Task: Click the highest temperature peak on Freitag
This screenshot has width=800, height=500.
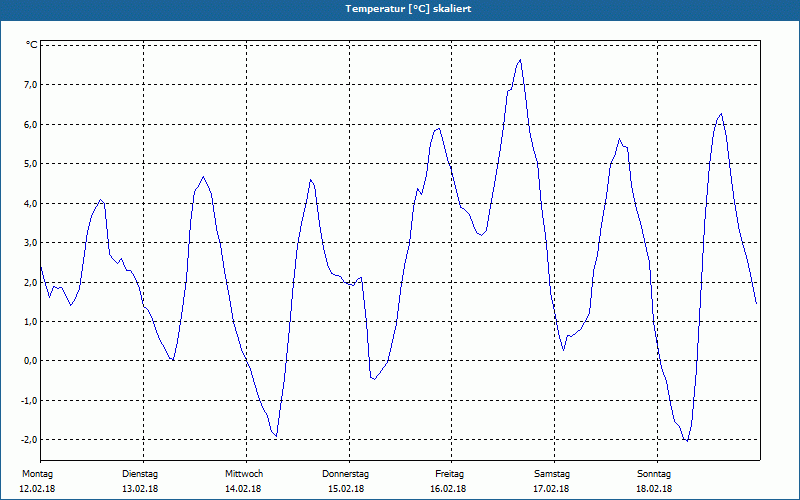Action: (x=520, y=60)
